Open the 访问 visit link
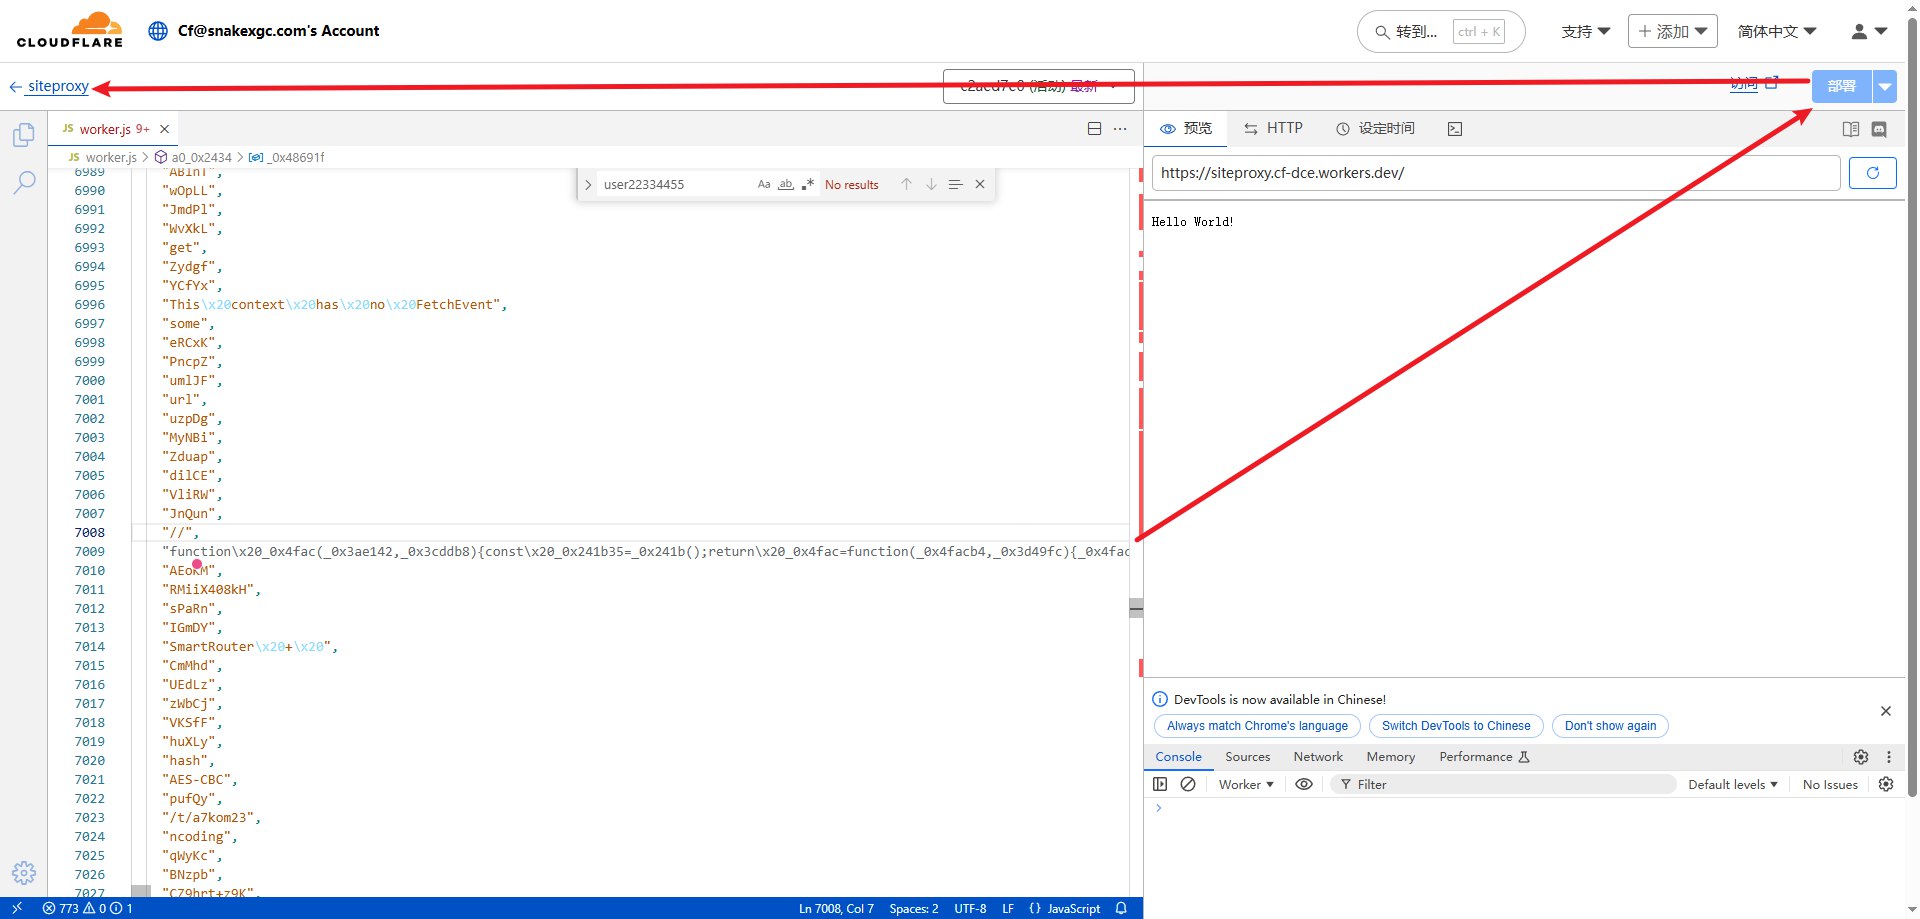Screen dimensions: 1920x919 coord(1753,83)
